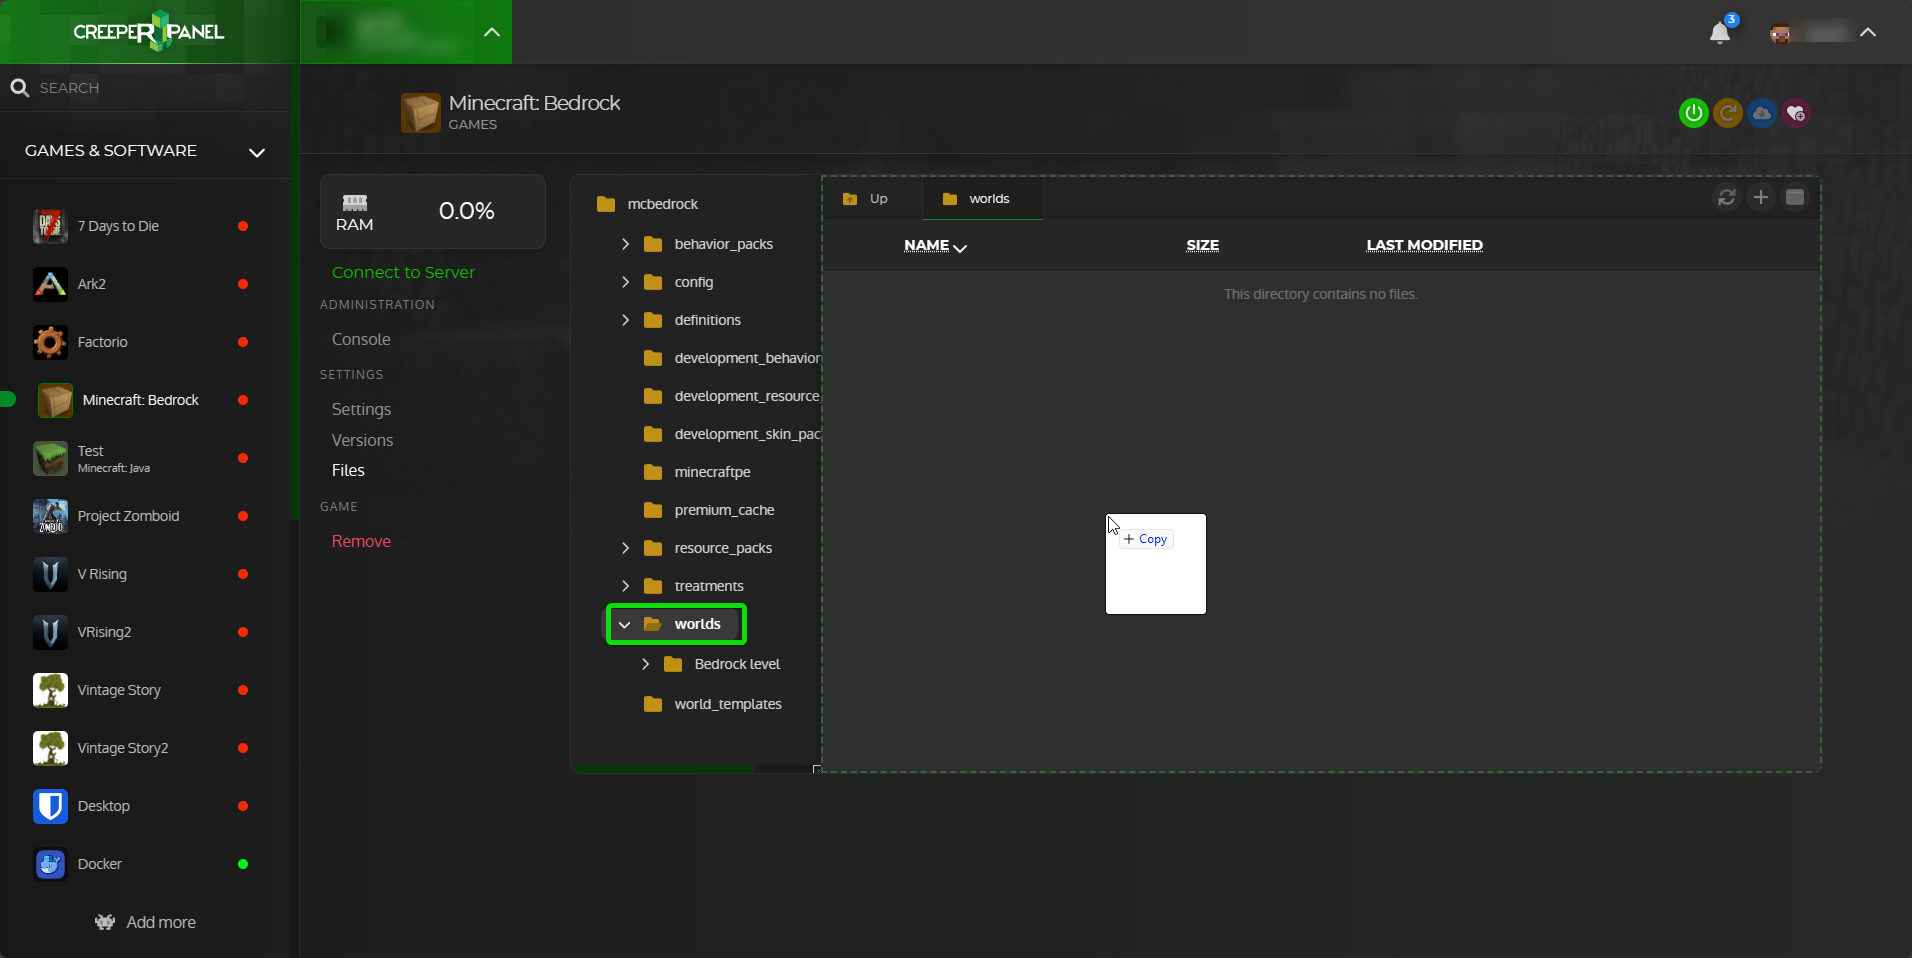Collapse the server selector dropdown
1912x958 pixels.
point(491,32)
